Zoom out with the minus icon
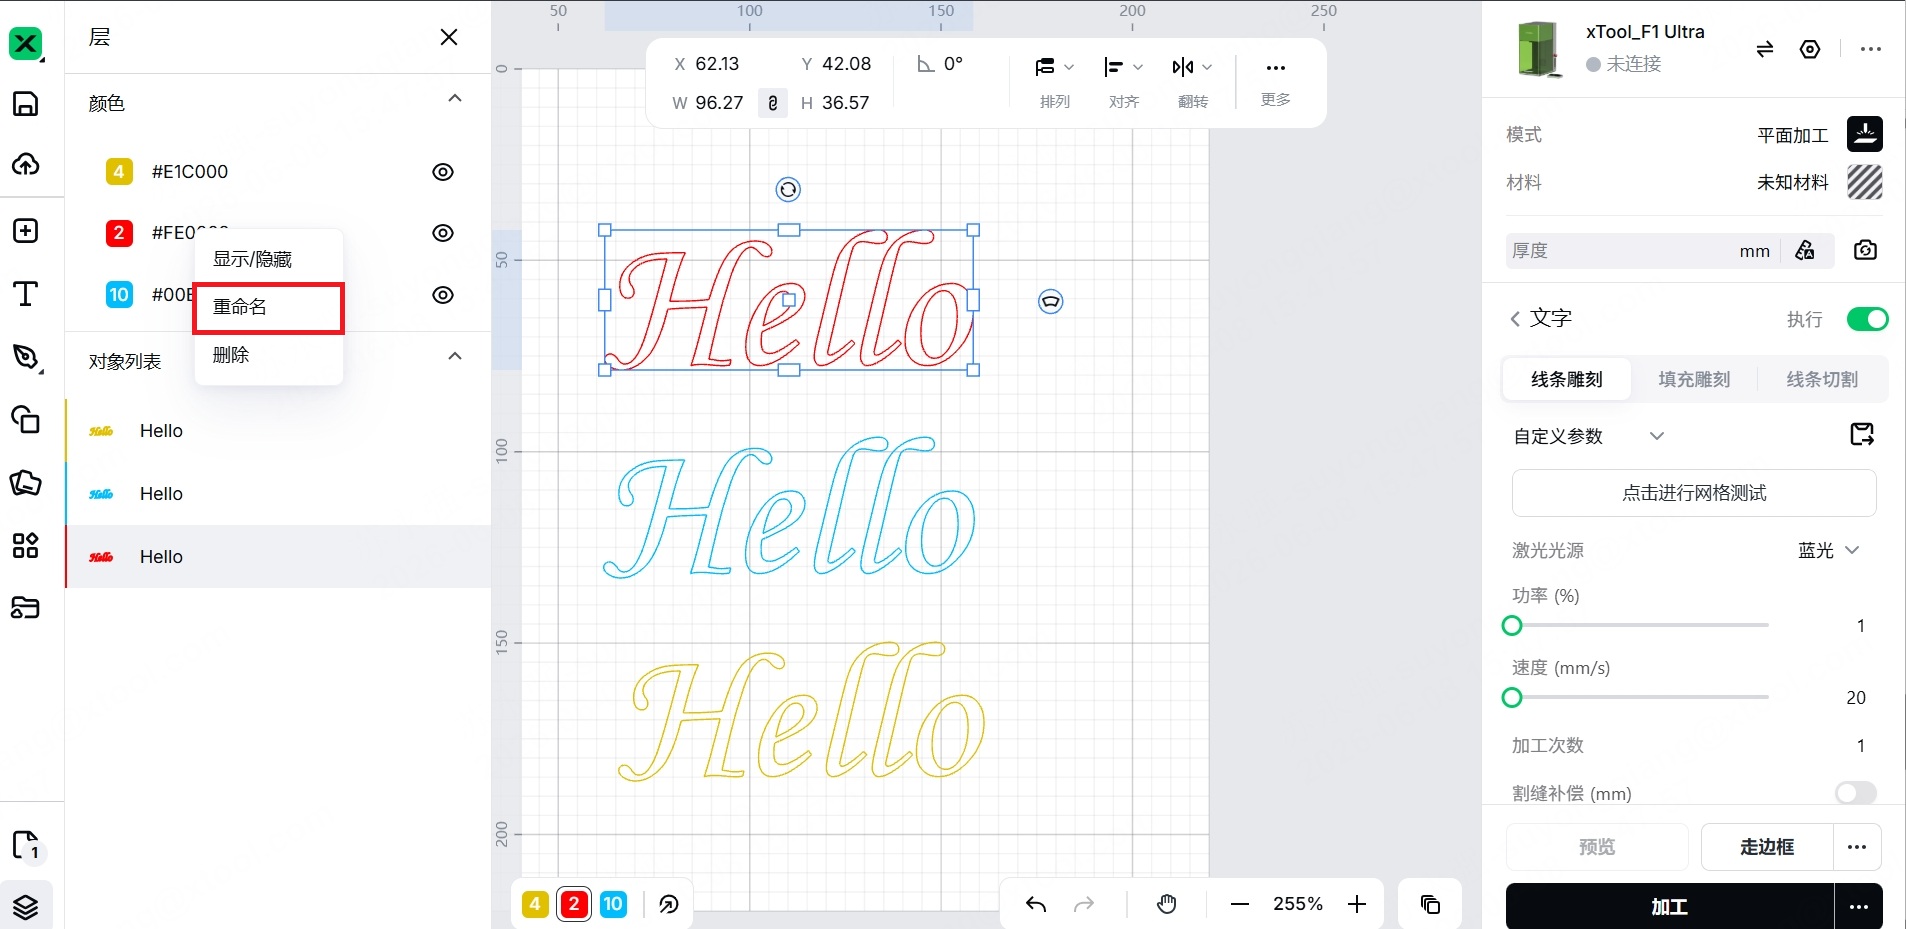The image size is (1906, 929). click(1240, 904)
